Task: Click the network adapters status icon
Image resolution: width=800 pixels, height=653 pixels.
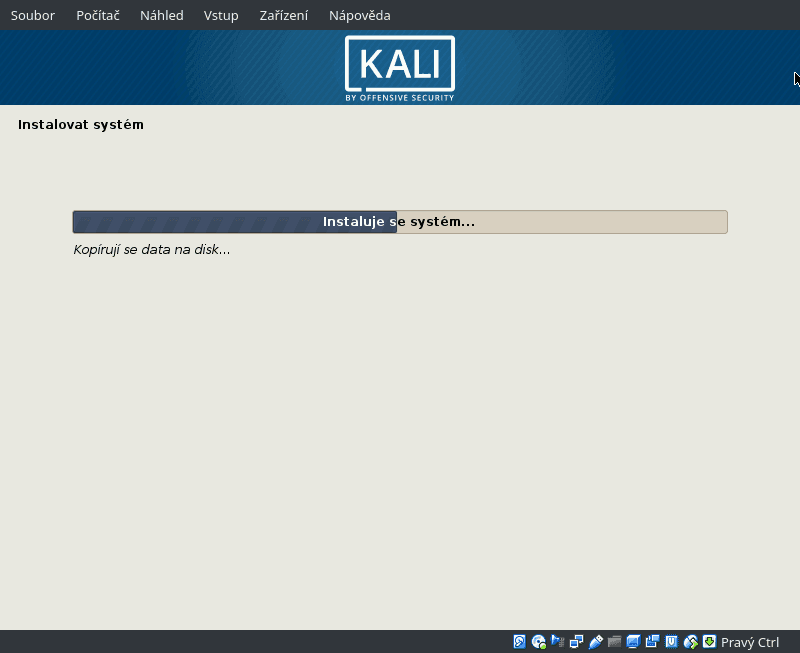Action: pyautogui.click(x=577, y=641)
